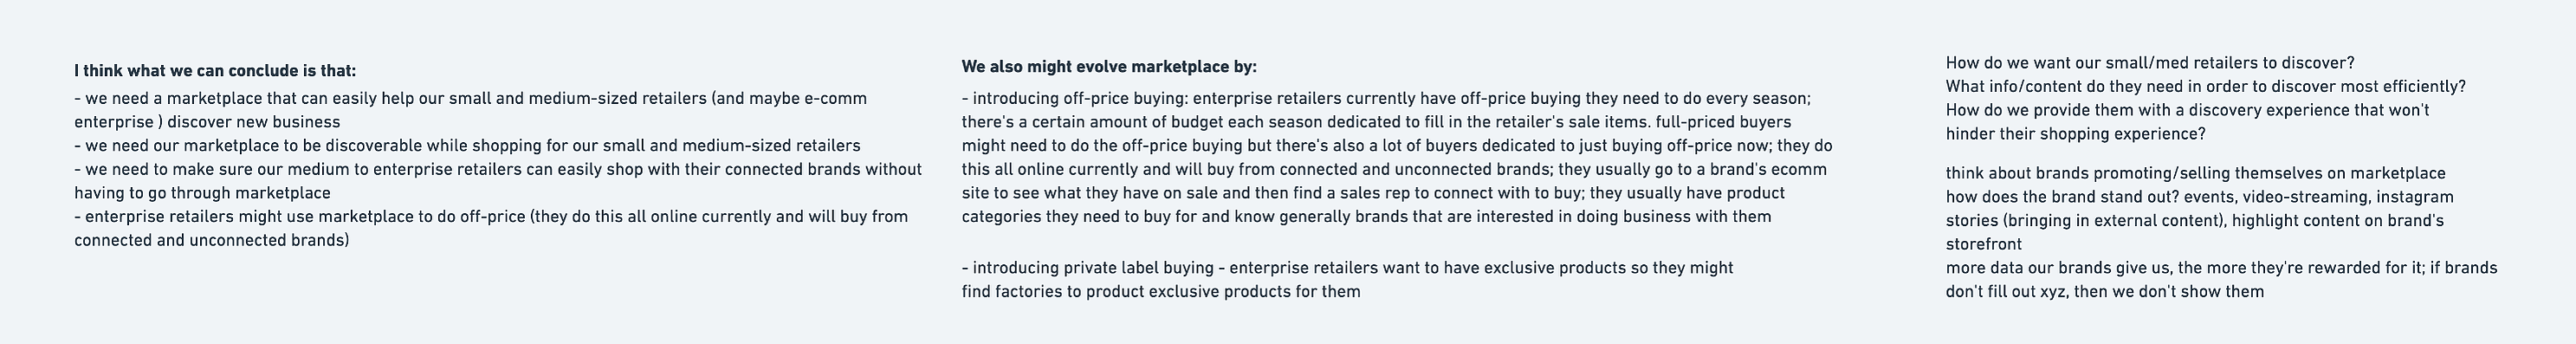Click the heading 'I think what we can conclude is that:'
2576x344 pixels.
click(x=215, y=71)
